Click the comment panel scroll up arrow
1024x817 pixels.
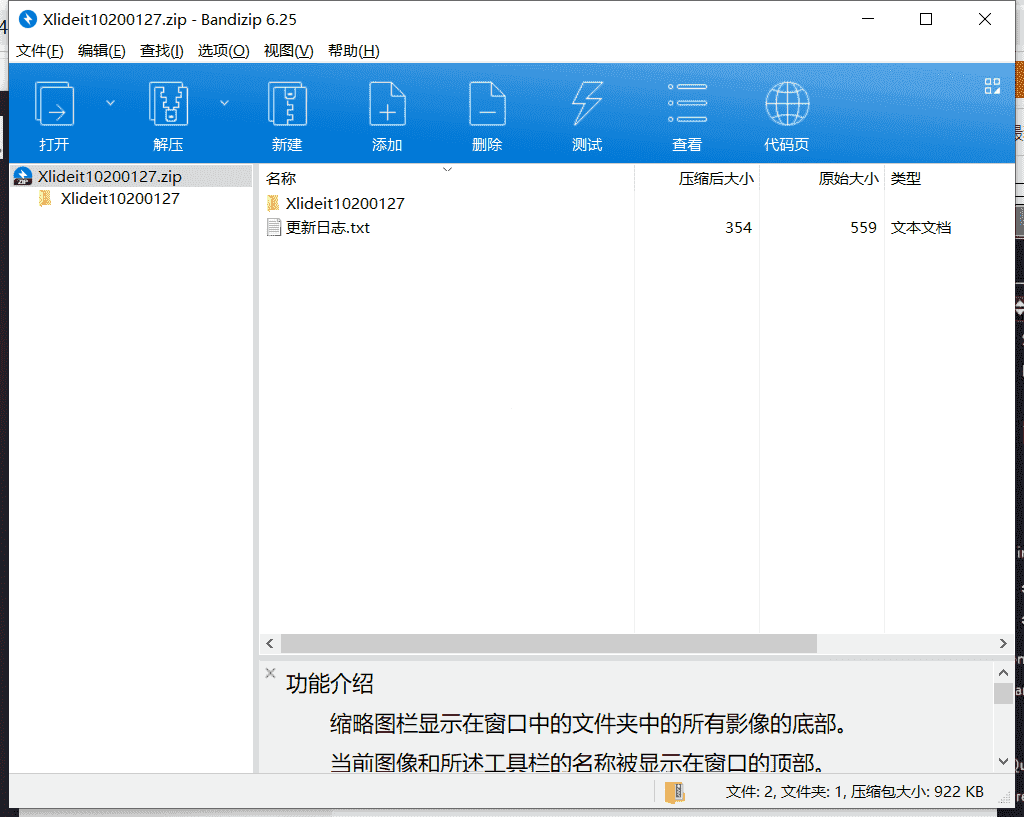[x=1003, y=672]
